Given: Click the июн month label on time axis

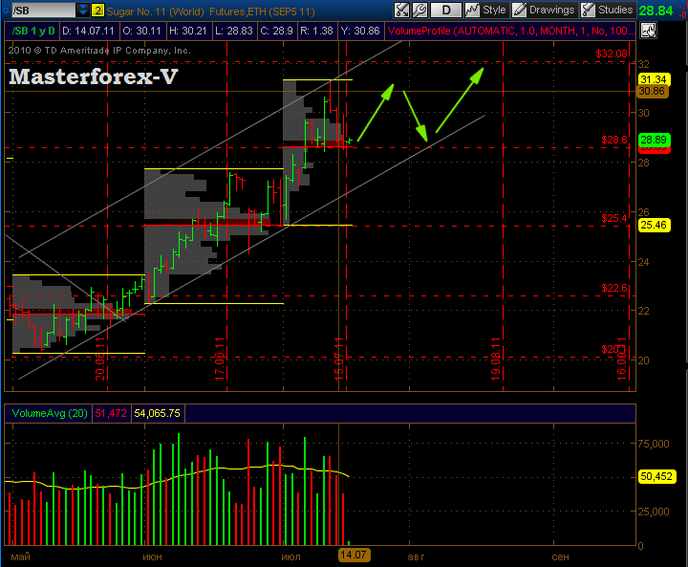Looking at the screenshot, I should point(152,557).
